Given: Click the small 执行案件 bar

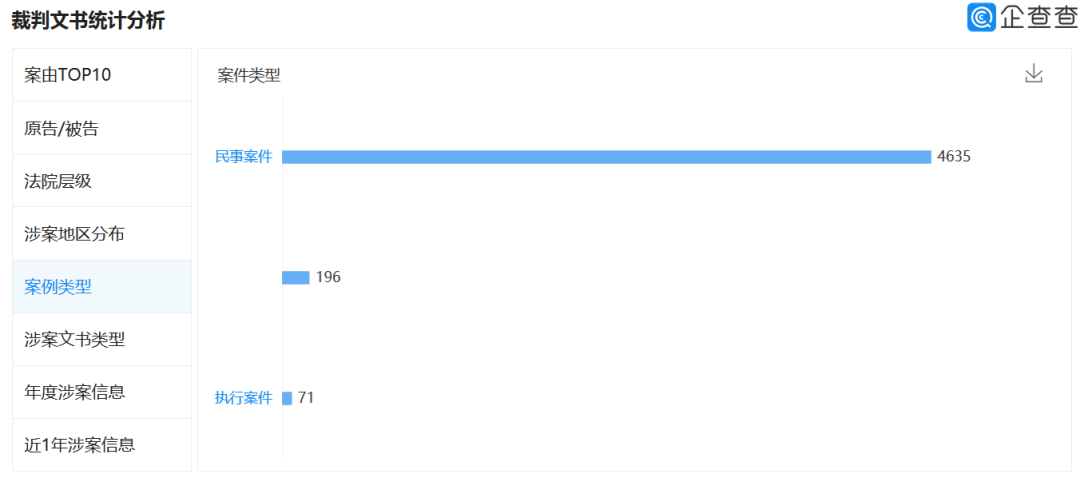Looking at the screenshot, I should click(x=287, y=398).
